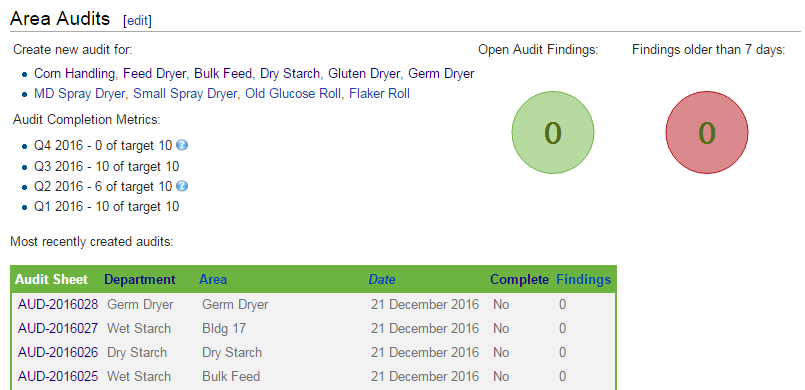Start a Gluten Dryer audit
This screenshot has width=805, height=390.
point(364,74)
